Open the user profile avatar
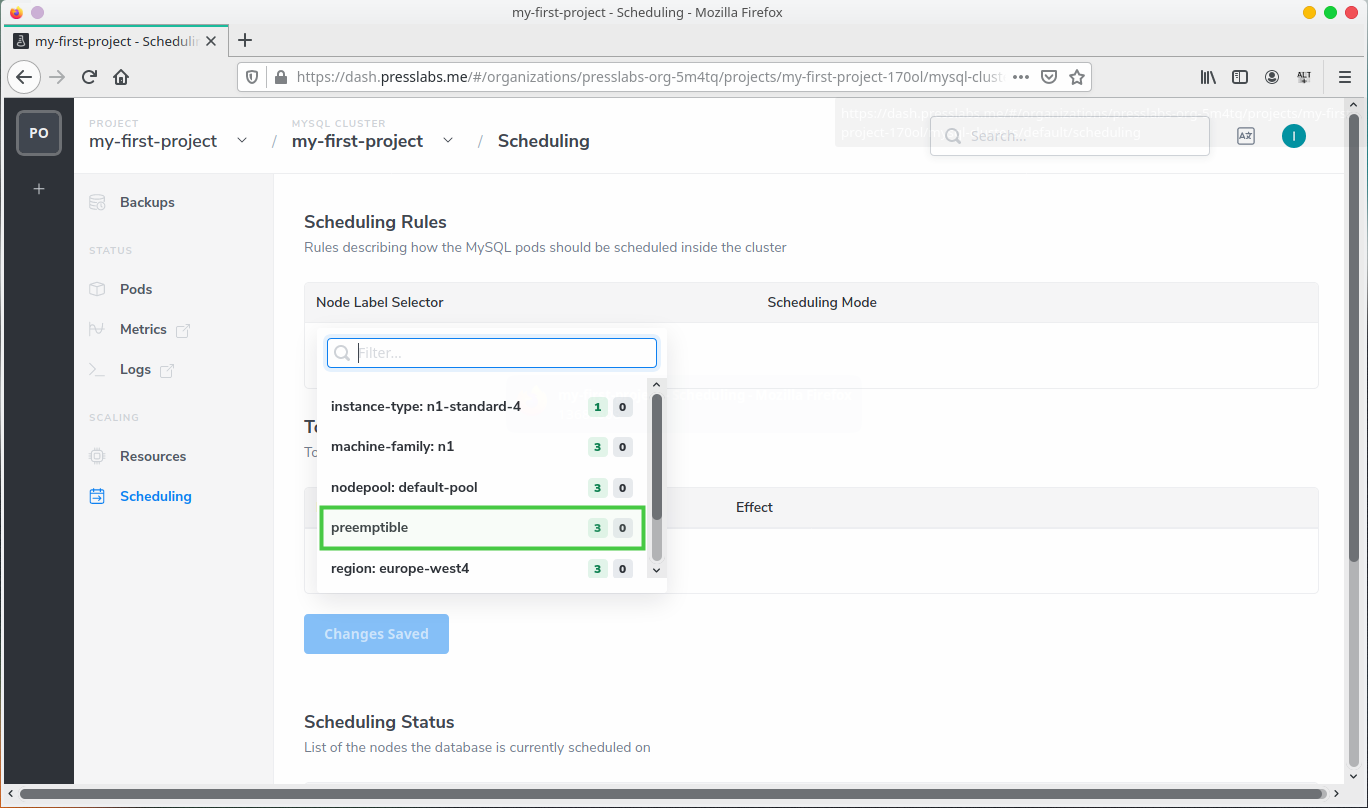 [1294, 136]
